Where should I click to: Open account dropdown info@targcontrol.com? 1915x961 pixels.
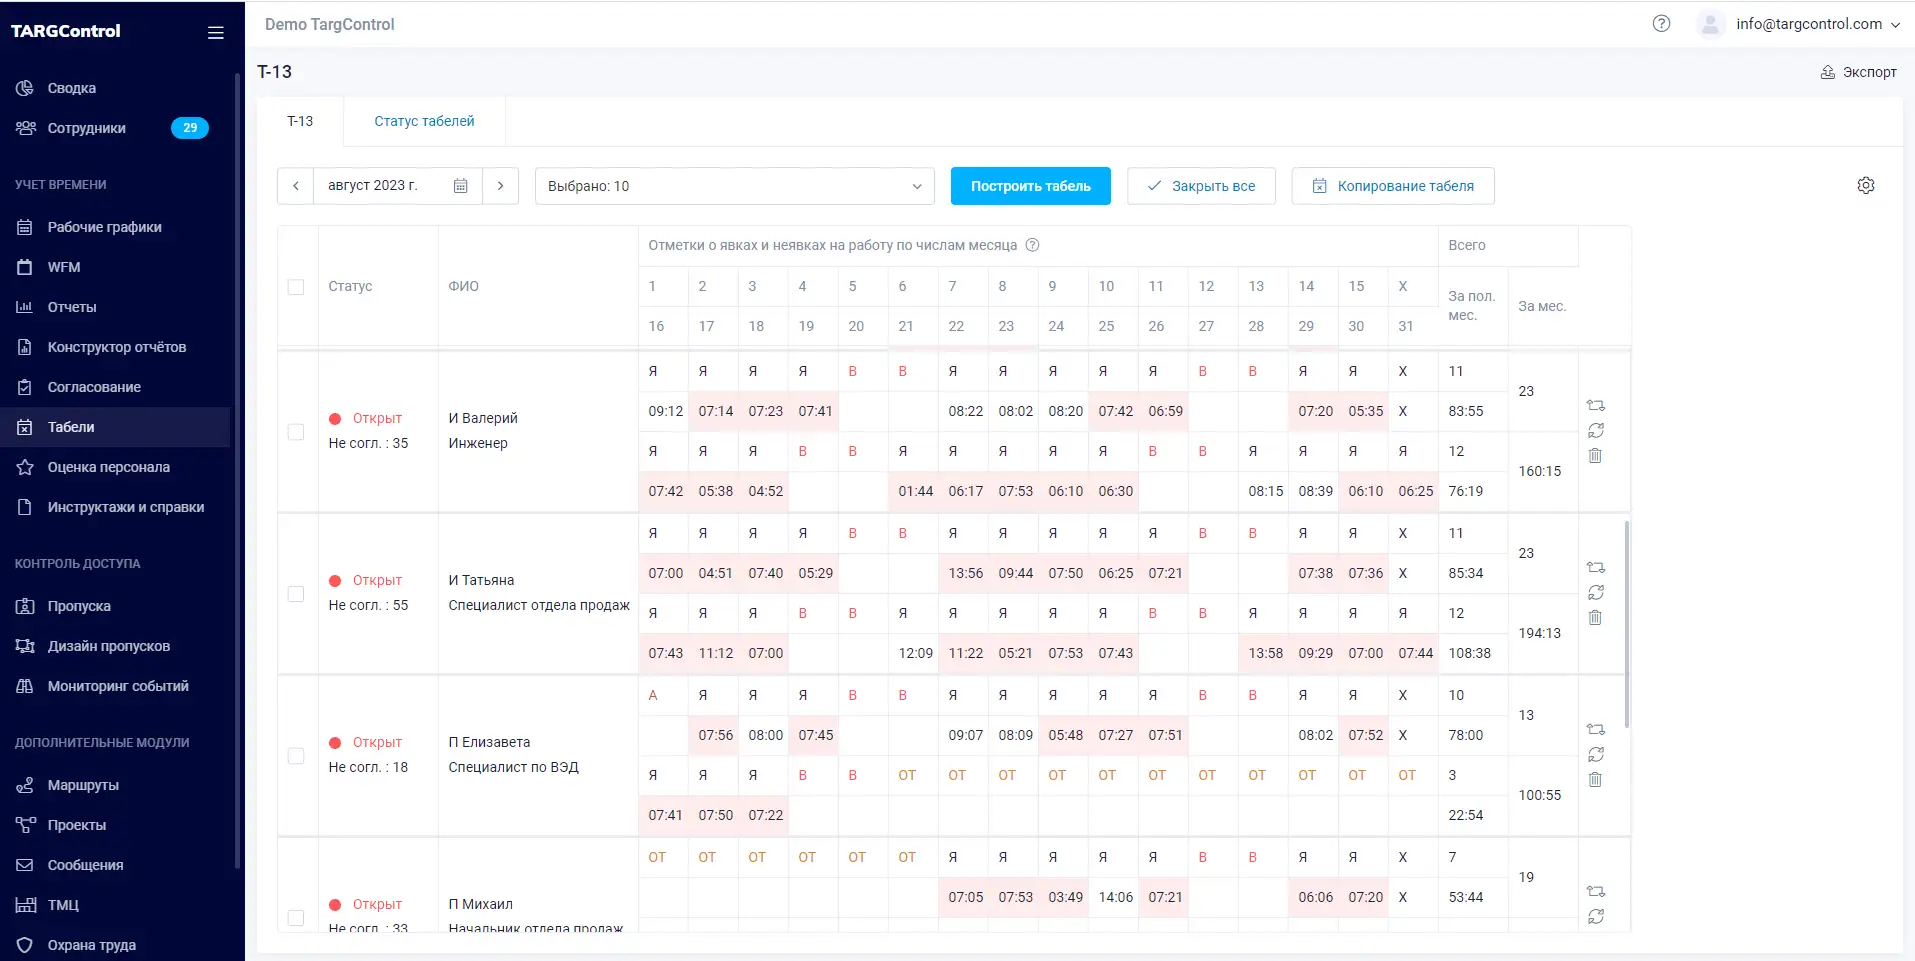point(1818,24)
